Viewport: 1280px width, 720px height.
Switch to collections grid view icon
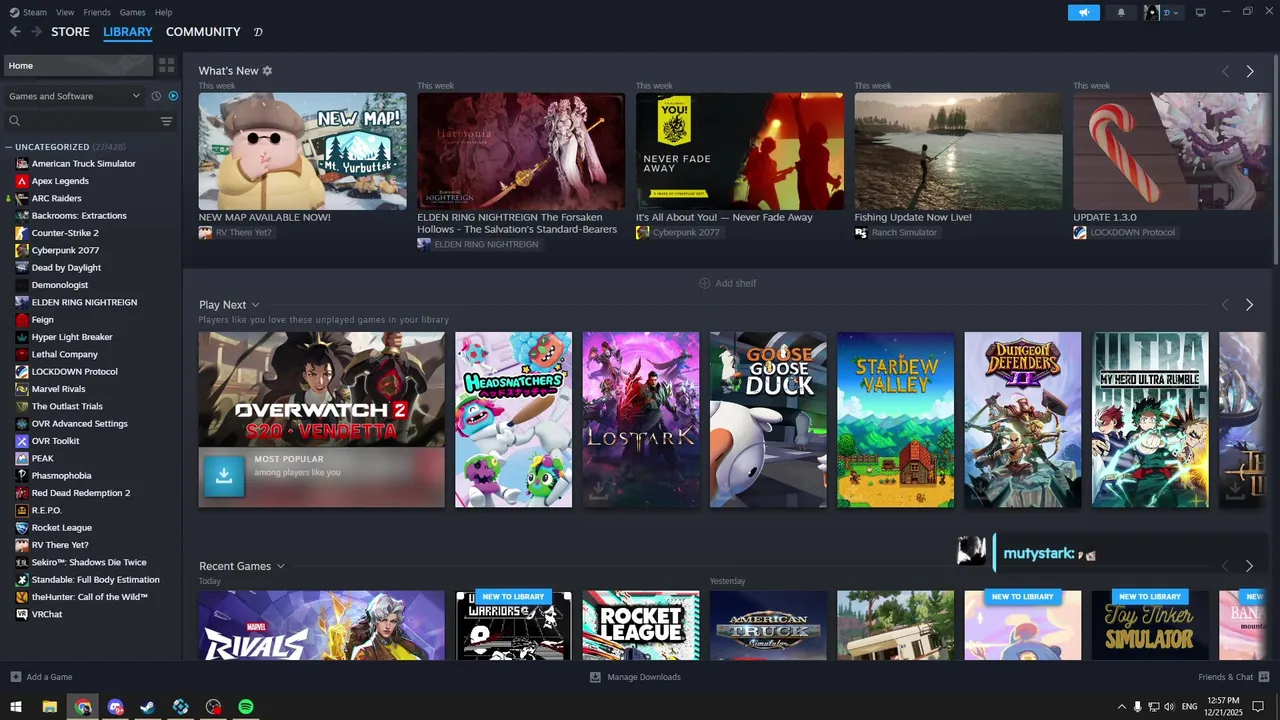click(167, 65)
